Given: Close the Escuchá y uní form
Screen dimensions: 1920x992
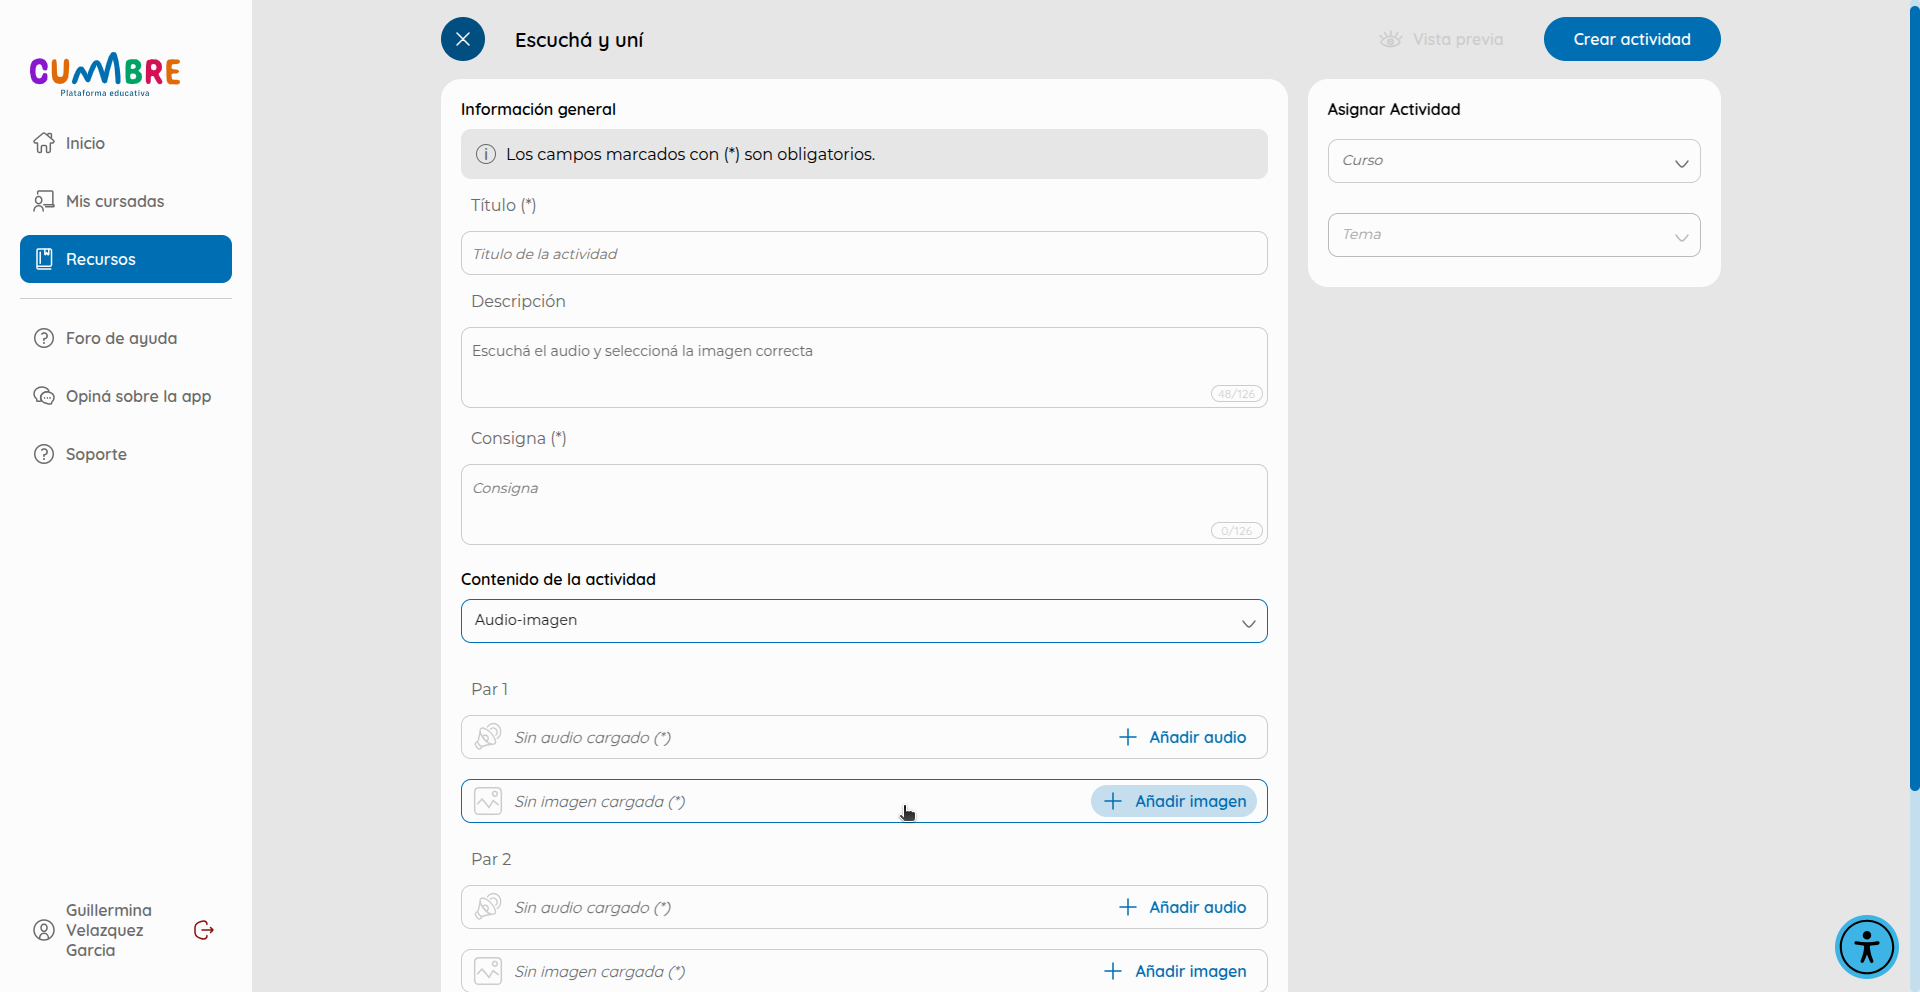Looking at the screenshot, I should [463, 39].
